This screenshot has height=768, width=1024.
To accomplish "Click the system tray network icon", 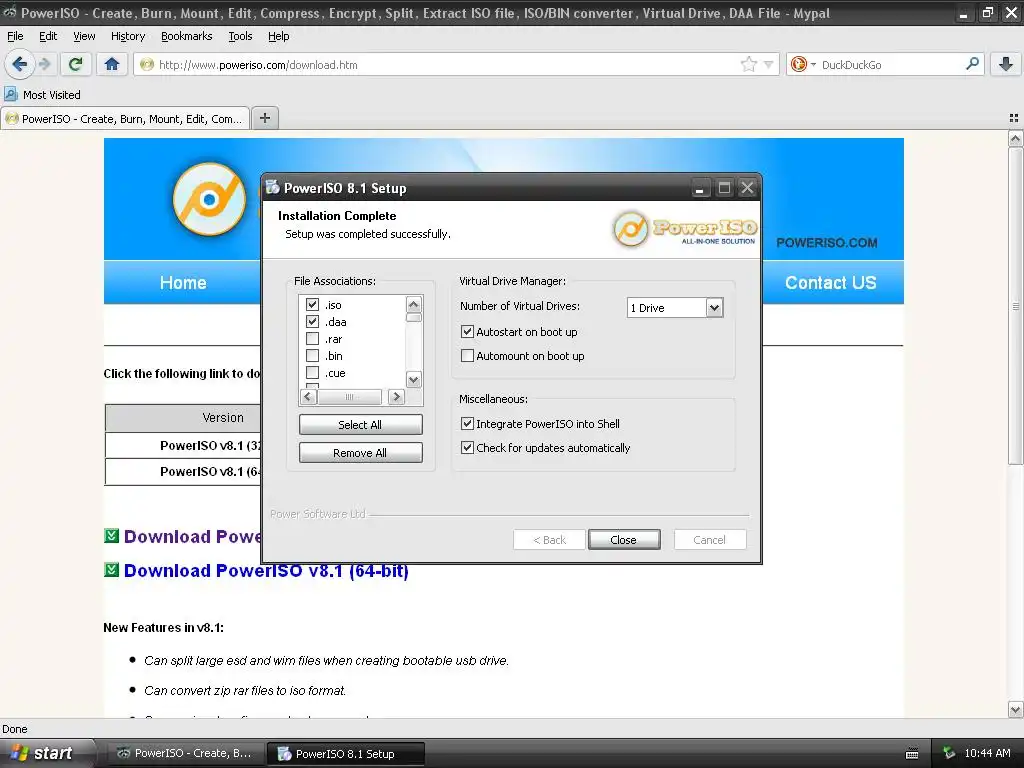I will [949, 753].
